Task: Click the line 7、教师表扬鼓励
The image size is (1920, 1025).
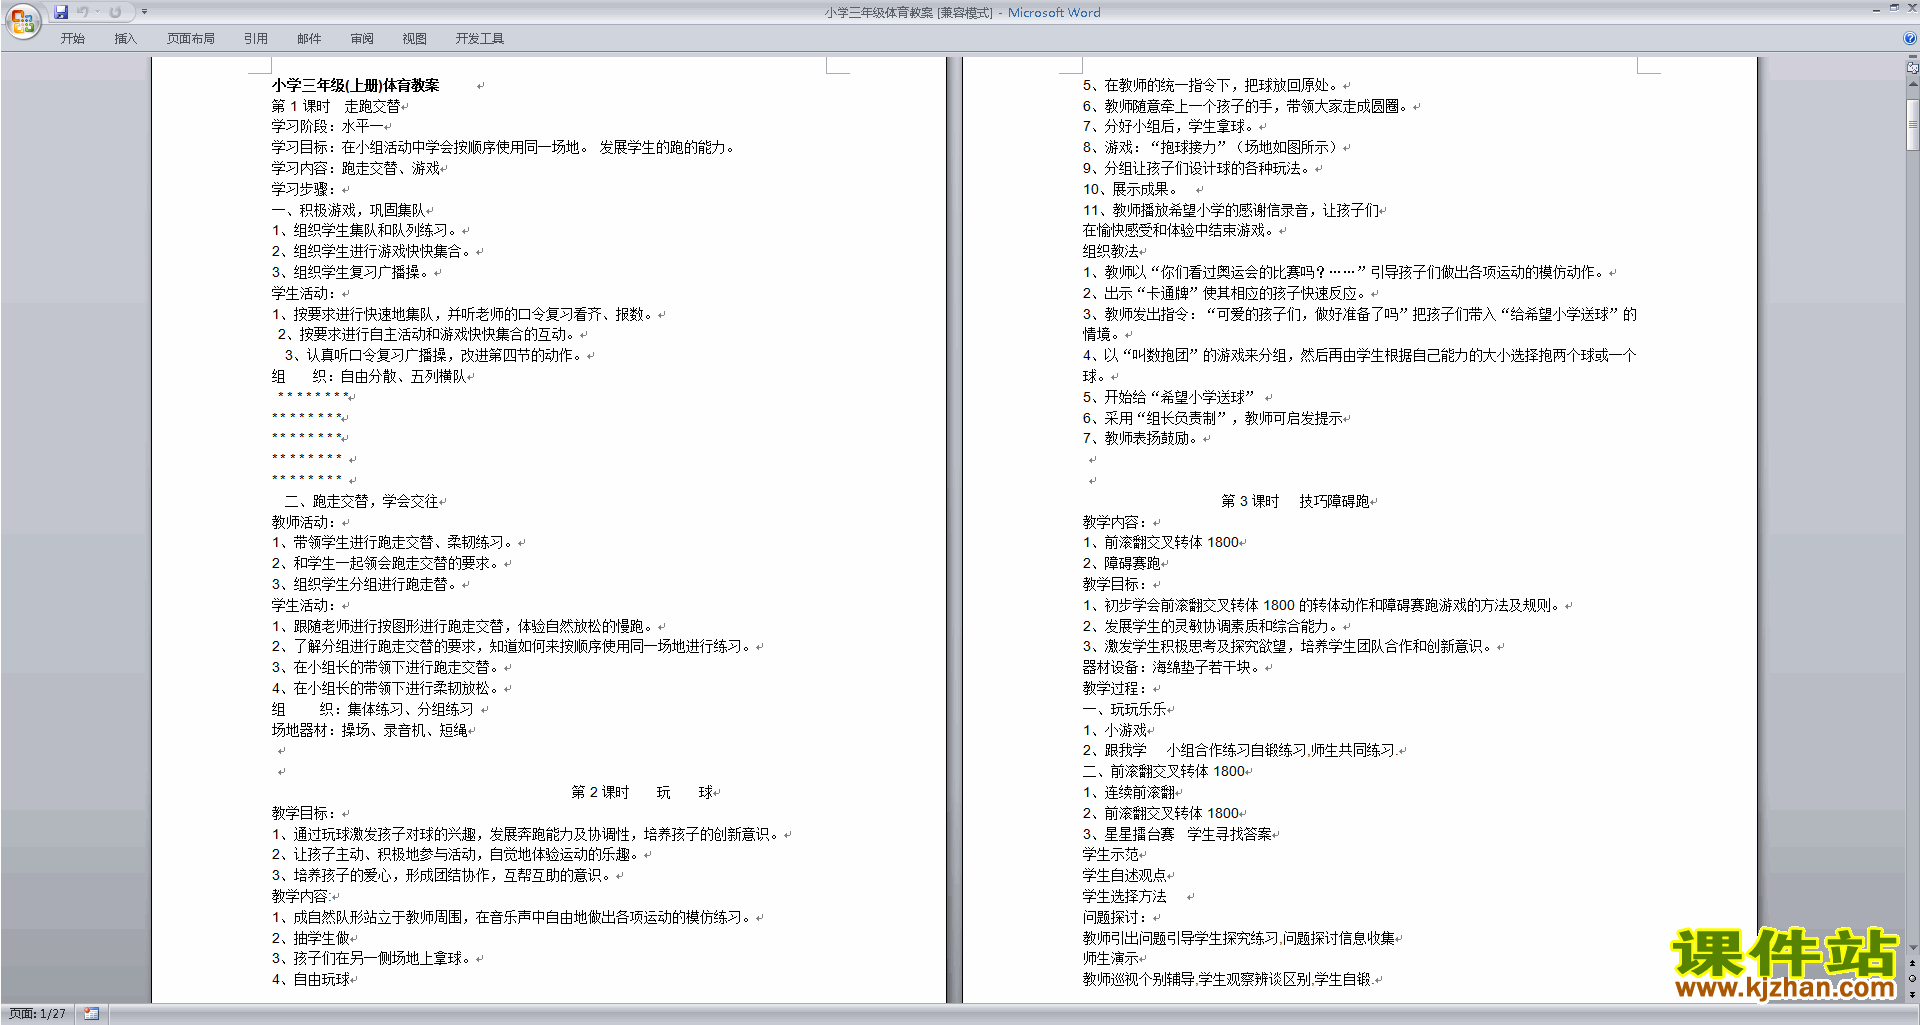Action: (x=1141, y=438)
